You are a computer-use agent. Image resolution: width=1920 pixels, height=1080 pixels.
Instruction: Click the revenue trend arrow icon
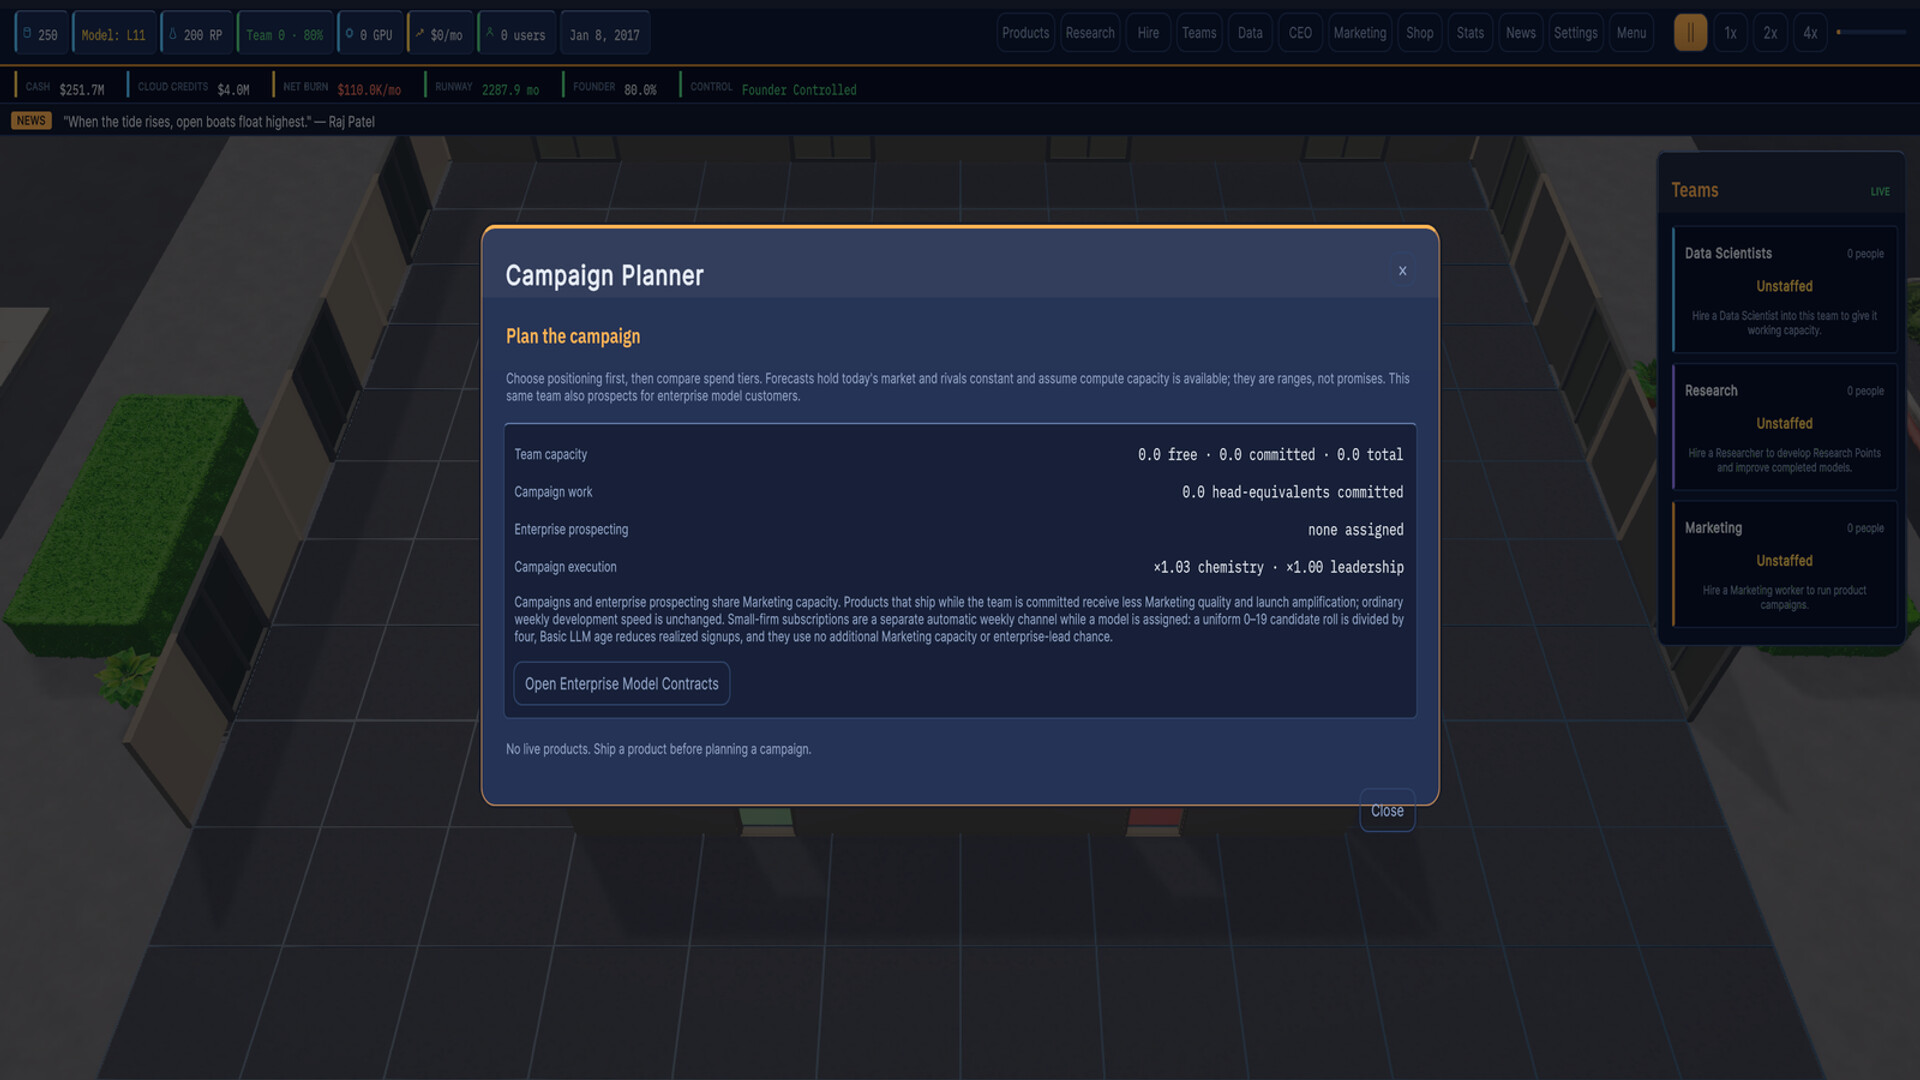coord(420,34)
